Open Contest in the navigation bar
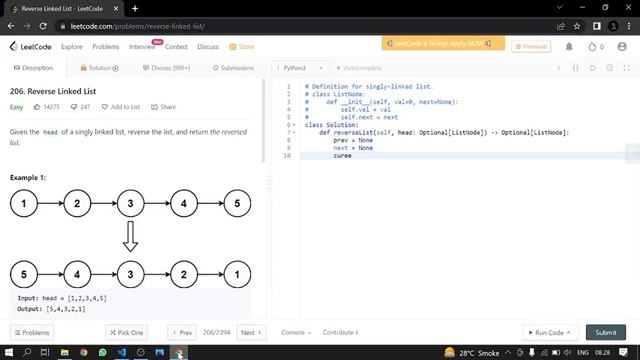The image size is (640, 360). 176,47
